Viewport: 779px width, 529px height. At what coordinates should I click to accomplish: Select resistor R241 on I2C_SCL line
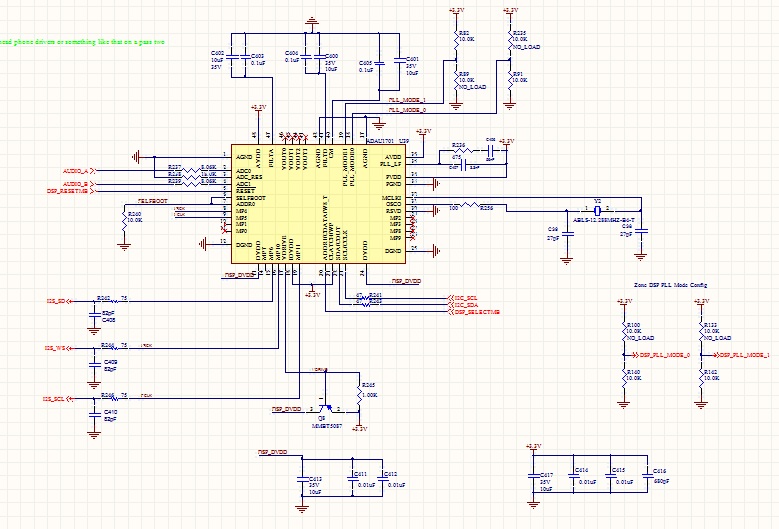365,298
